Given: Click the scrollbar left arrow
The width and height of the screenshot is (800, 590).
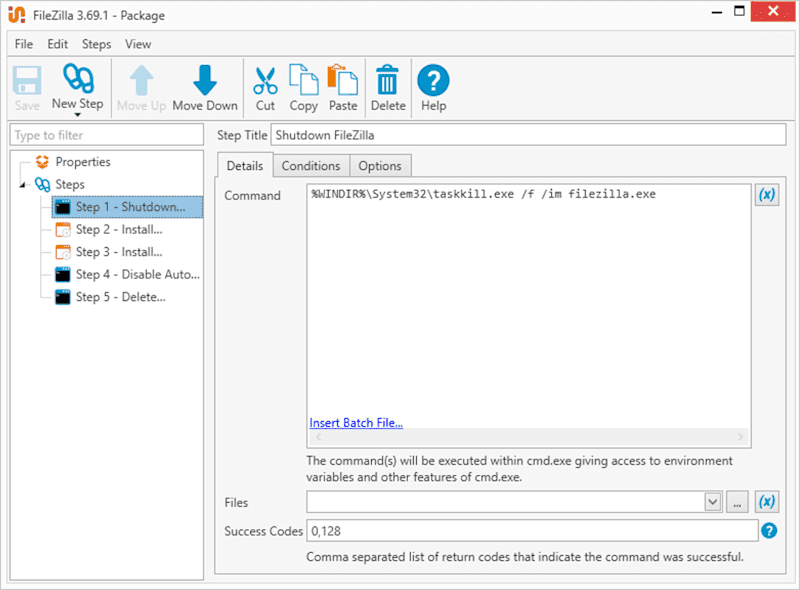Looking at the screenshot, I should tap(318, 437).
